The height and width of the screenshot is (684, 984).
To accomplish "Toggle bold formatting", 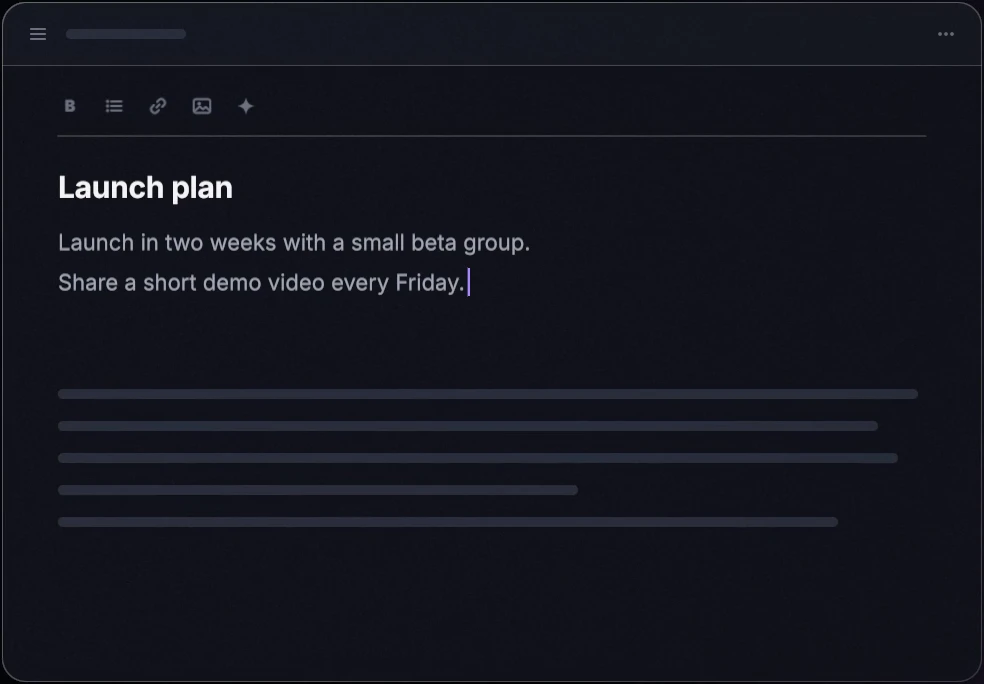I will [x=70, y=106].
